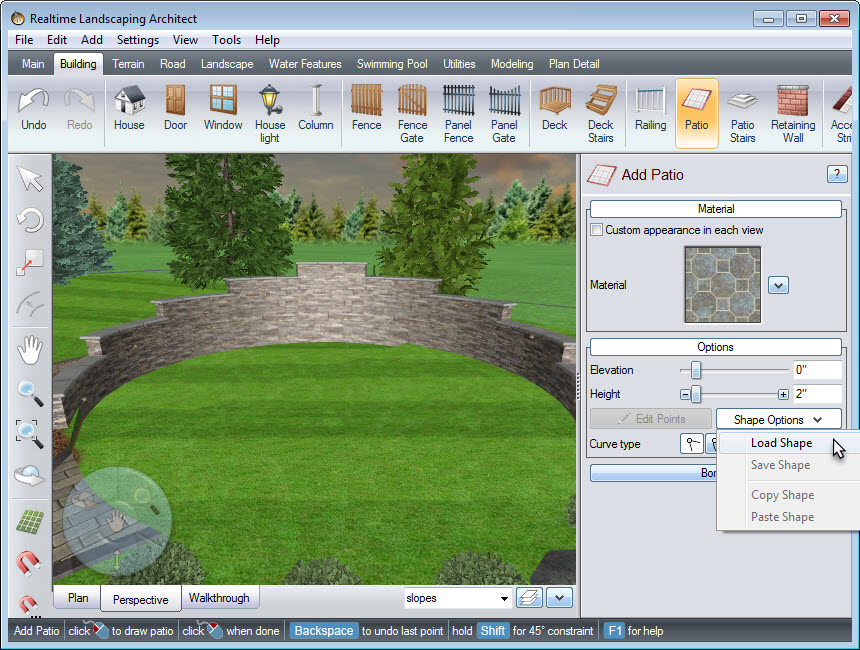Image resolution: width=860 pixels, height=650 pixels.
Task: Open the Tools menu
Action: pos(227,40)
